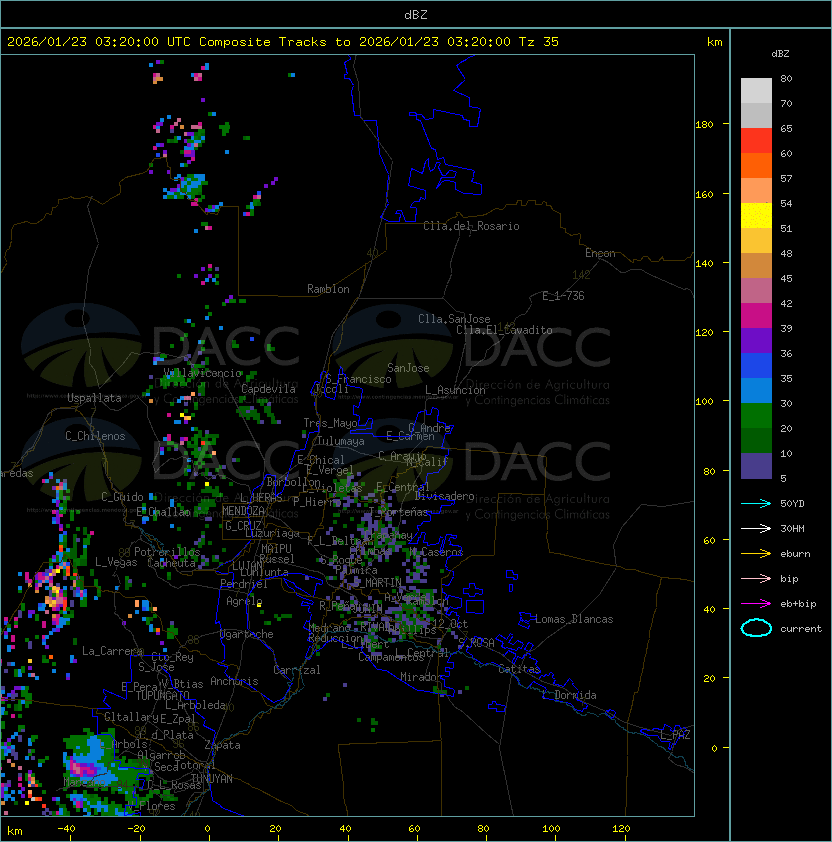Image resolution: width=832 pixels, height=842 pixels.
Task: Click the MENDOZA city label
Action: point(243,511)
